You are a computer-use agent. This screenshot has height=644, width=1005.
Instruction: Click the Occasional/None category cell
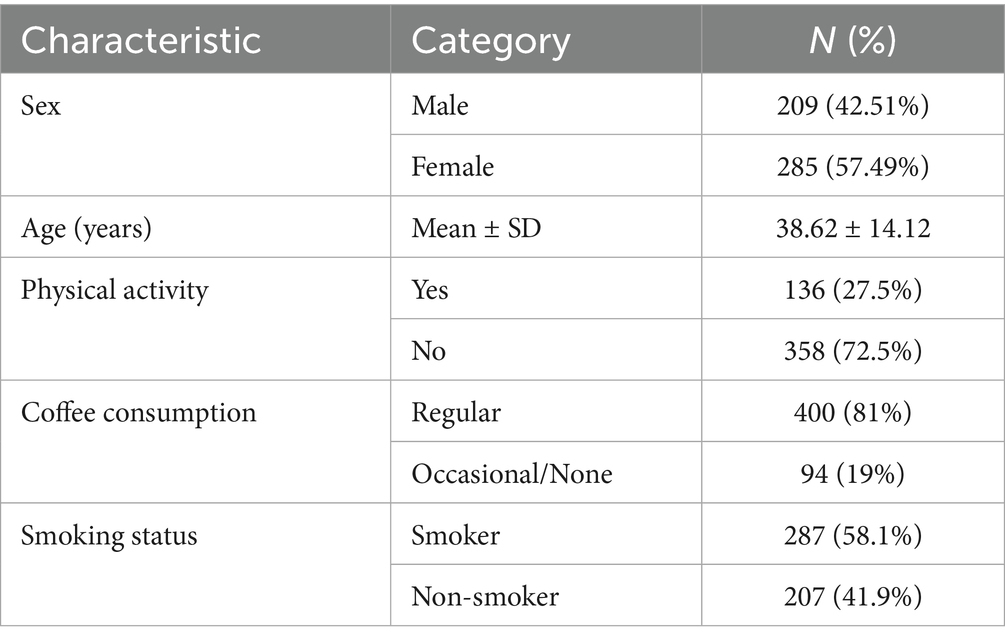click(511, 474)
